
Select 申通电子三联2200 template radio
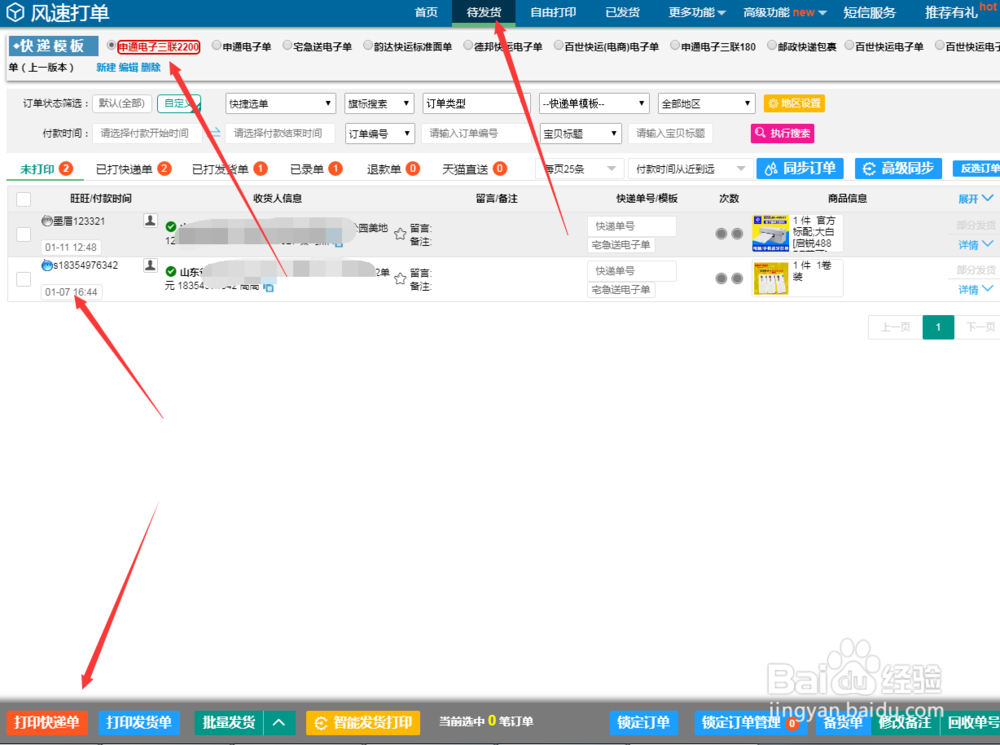(x=111, y=45)
